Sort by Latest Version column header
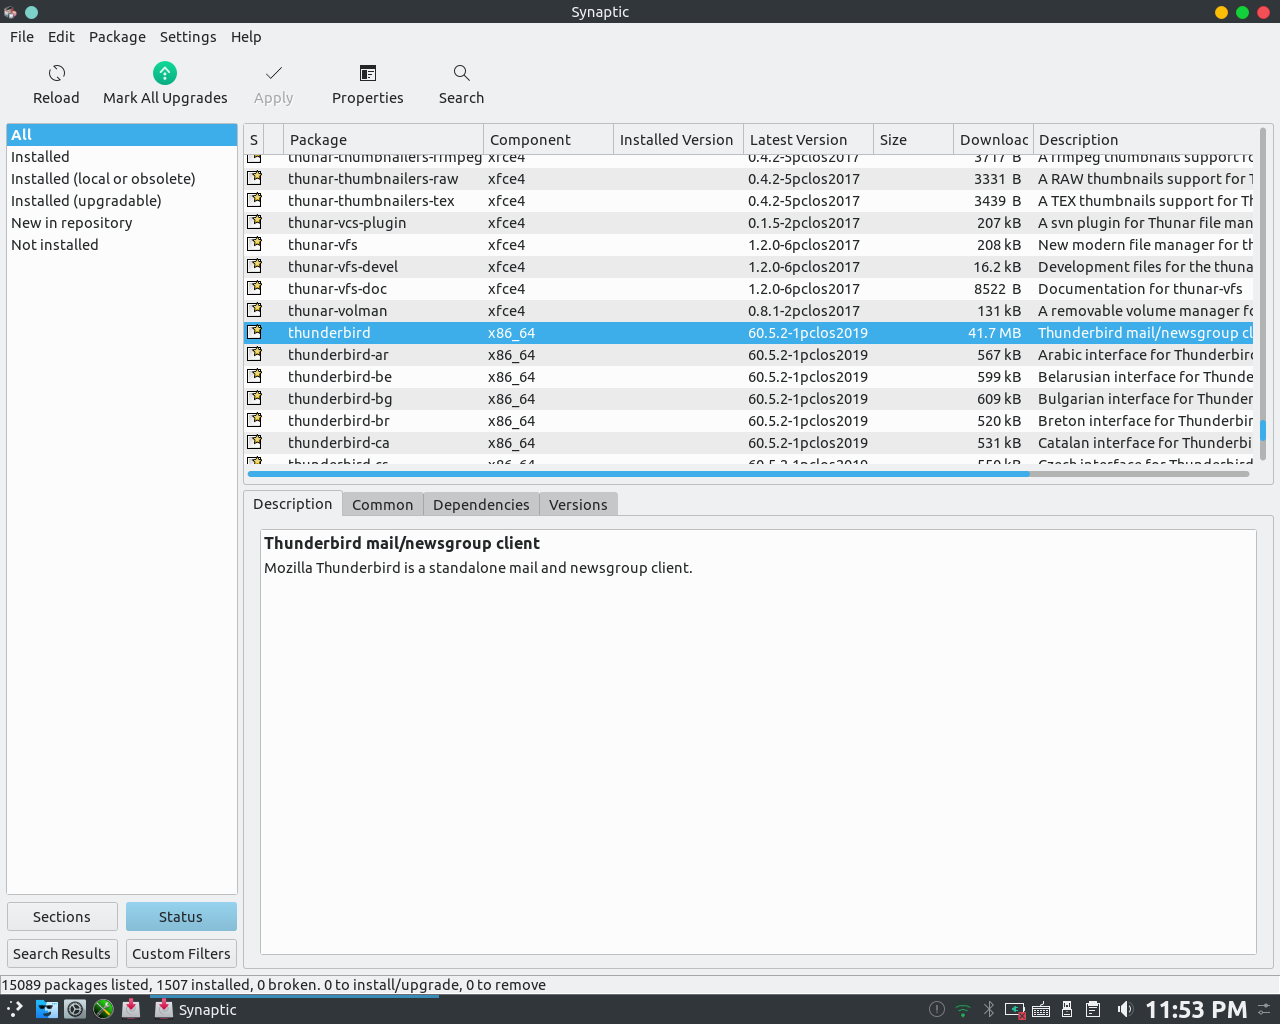This screenshot has width=1280, height=1024. 808,140
